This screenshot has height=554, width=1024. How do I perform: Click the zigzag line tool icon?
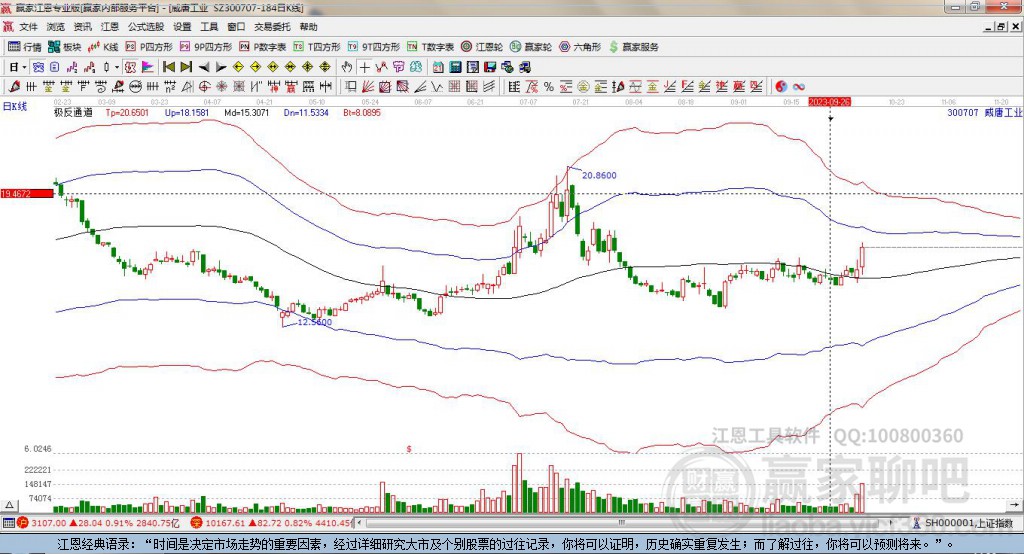point(436,86)
